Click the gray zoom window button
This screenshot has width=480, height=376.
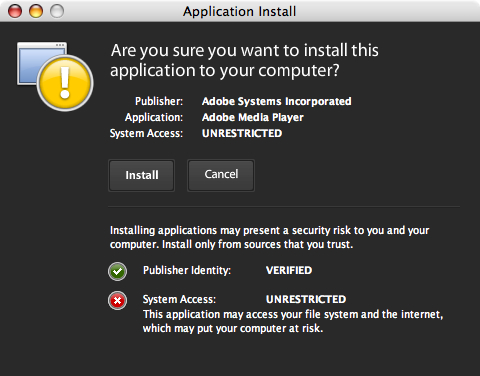57,11
